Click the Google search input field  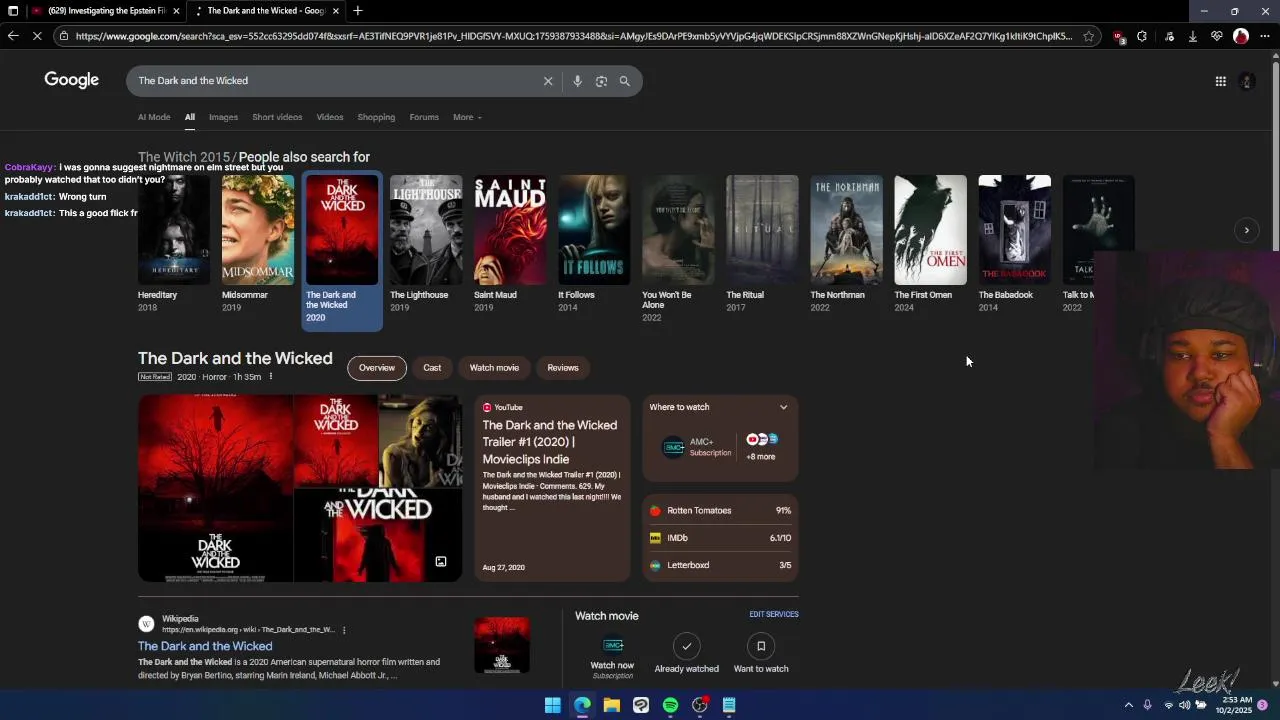tap(335, 81)
